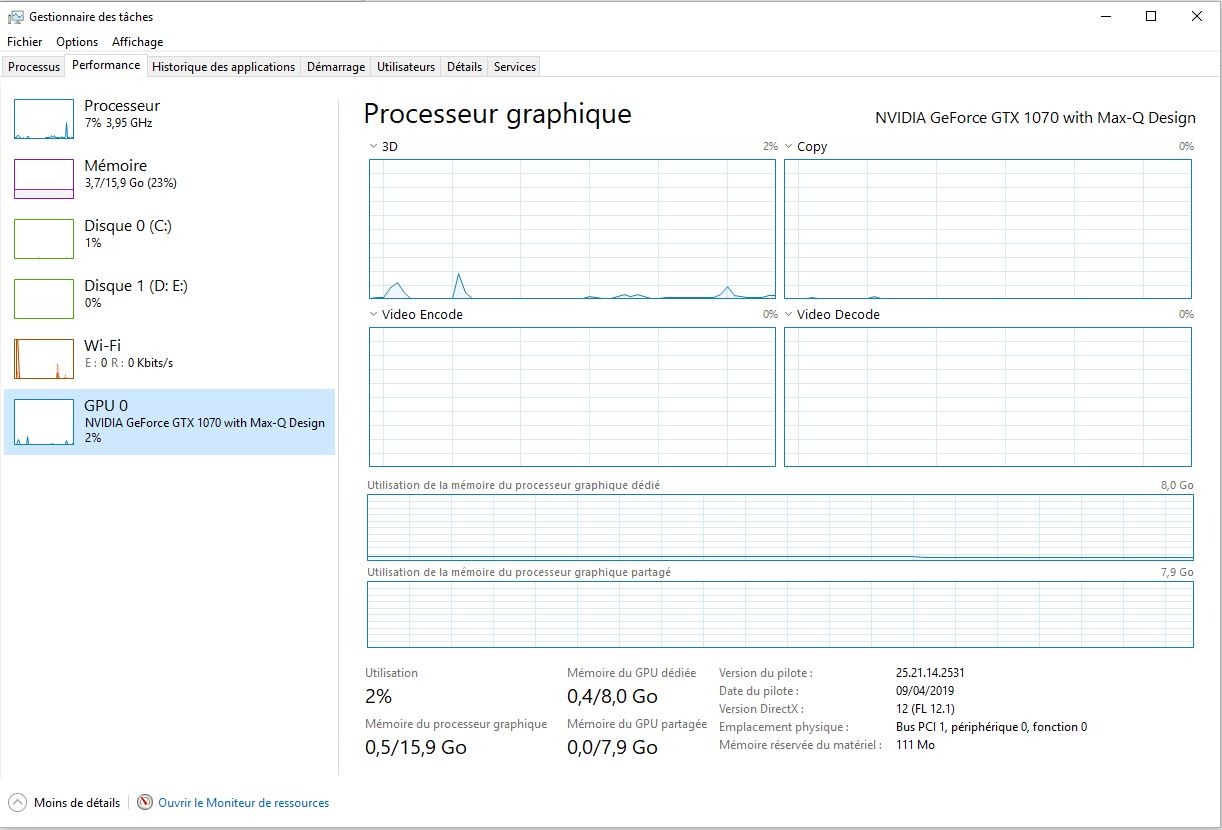Switch to the Démarrage tab
The image size is (1222, 830).
tap(336, 67)
